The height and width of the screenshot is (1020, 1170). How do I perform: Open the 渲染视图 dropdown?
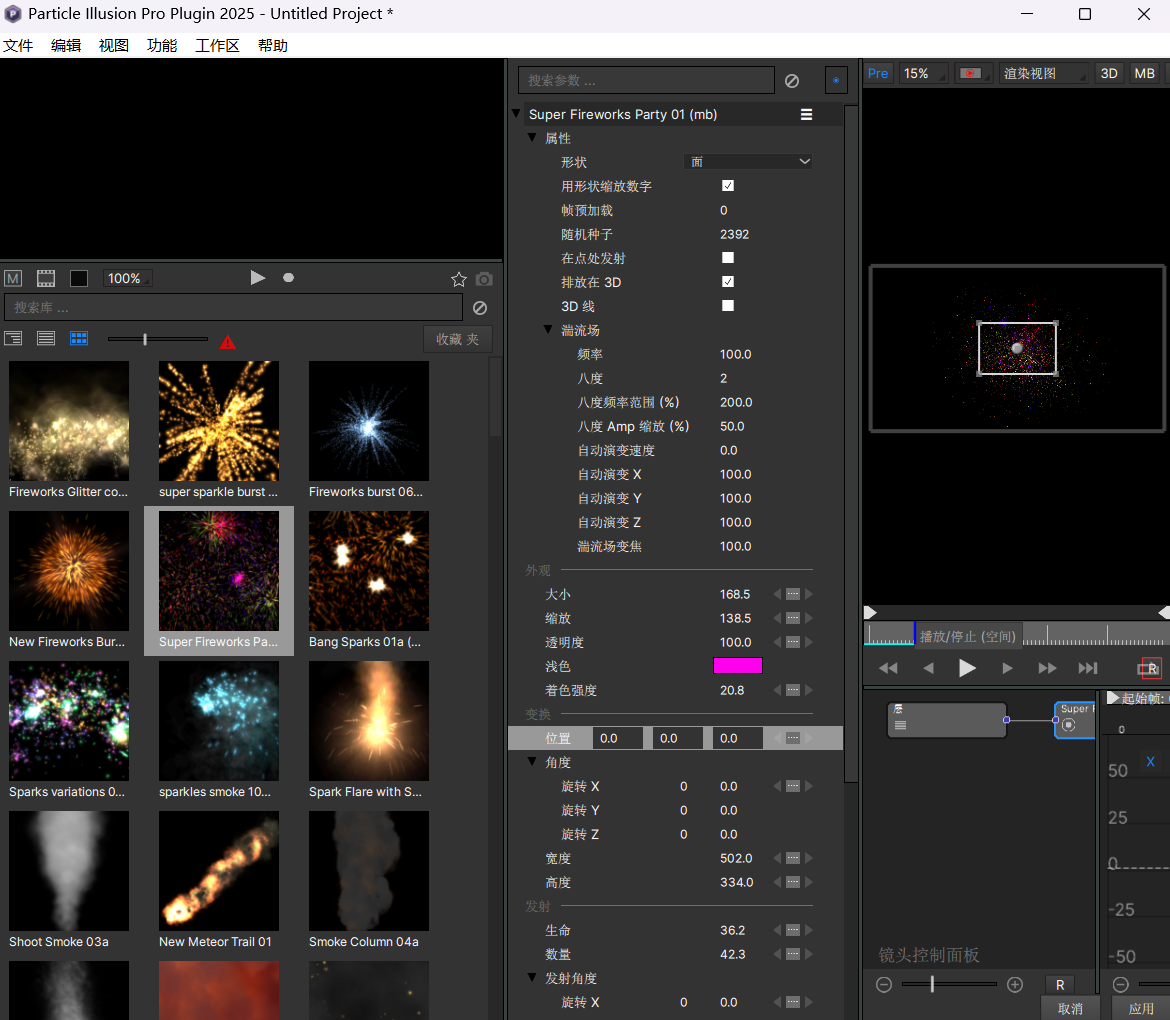point(1043,73)
